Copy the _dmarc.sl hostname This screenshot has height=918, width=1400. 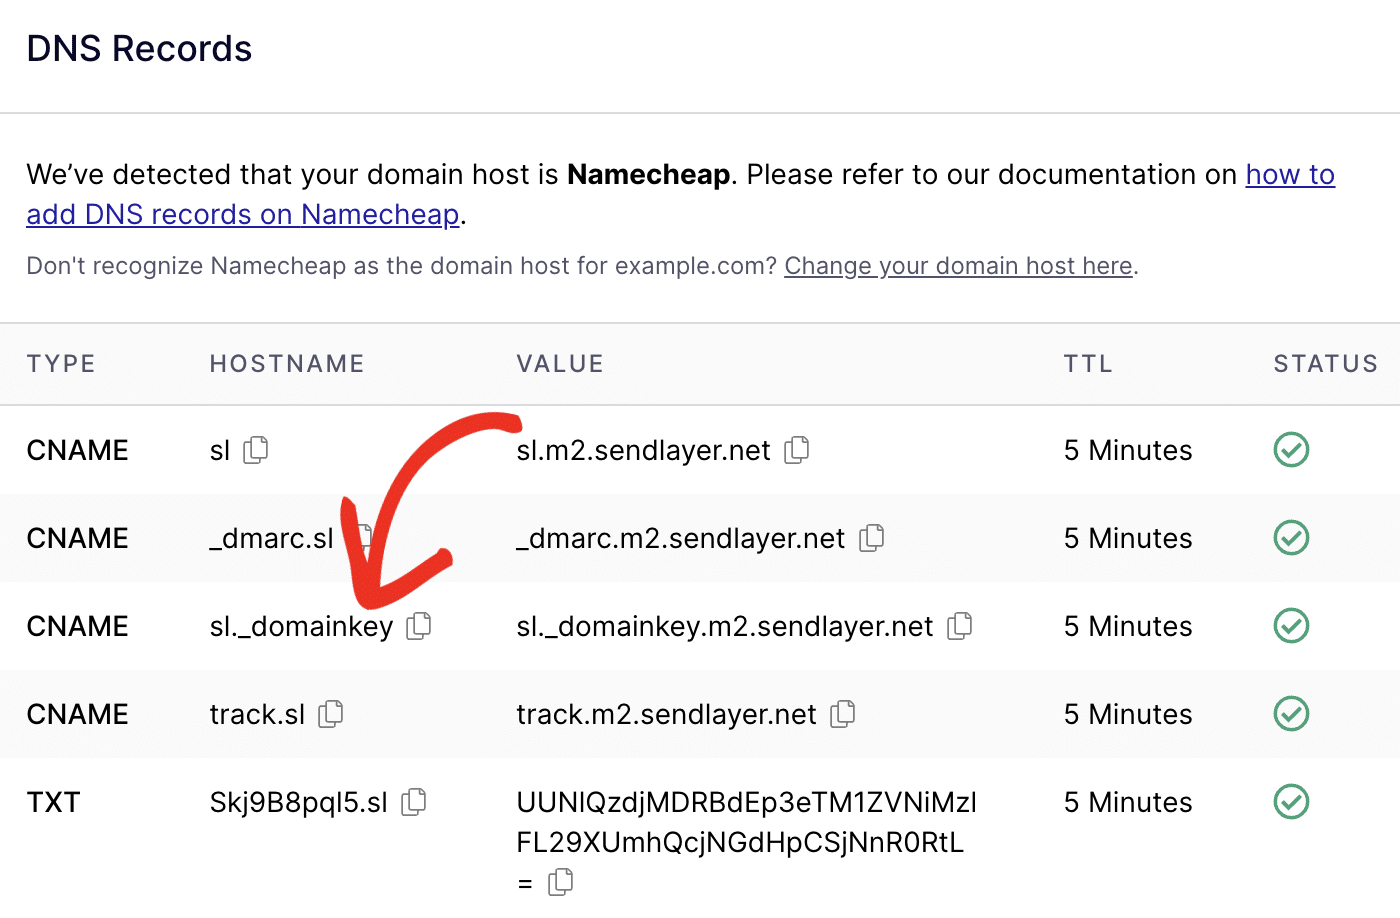point(362,538)
